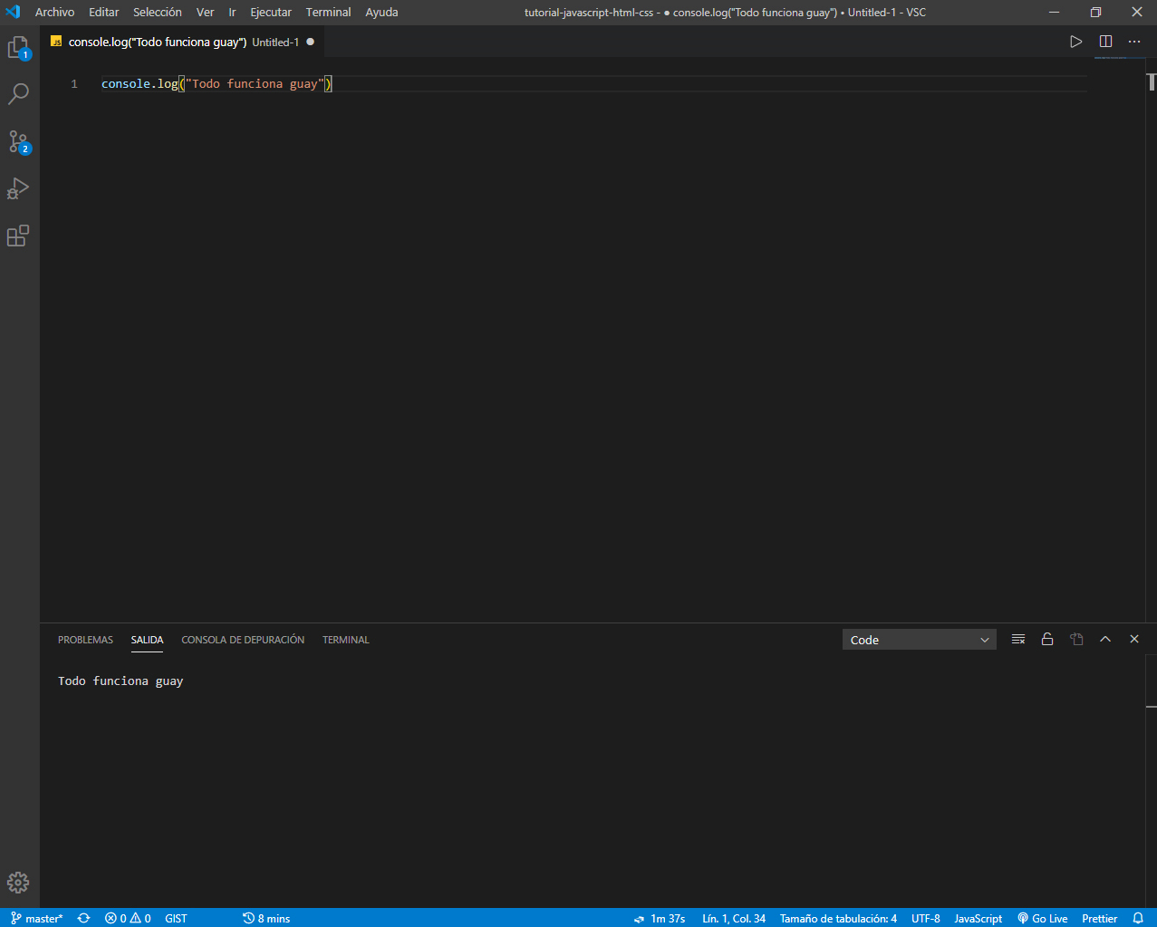Clear the output panel

tap(1018, 639)
